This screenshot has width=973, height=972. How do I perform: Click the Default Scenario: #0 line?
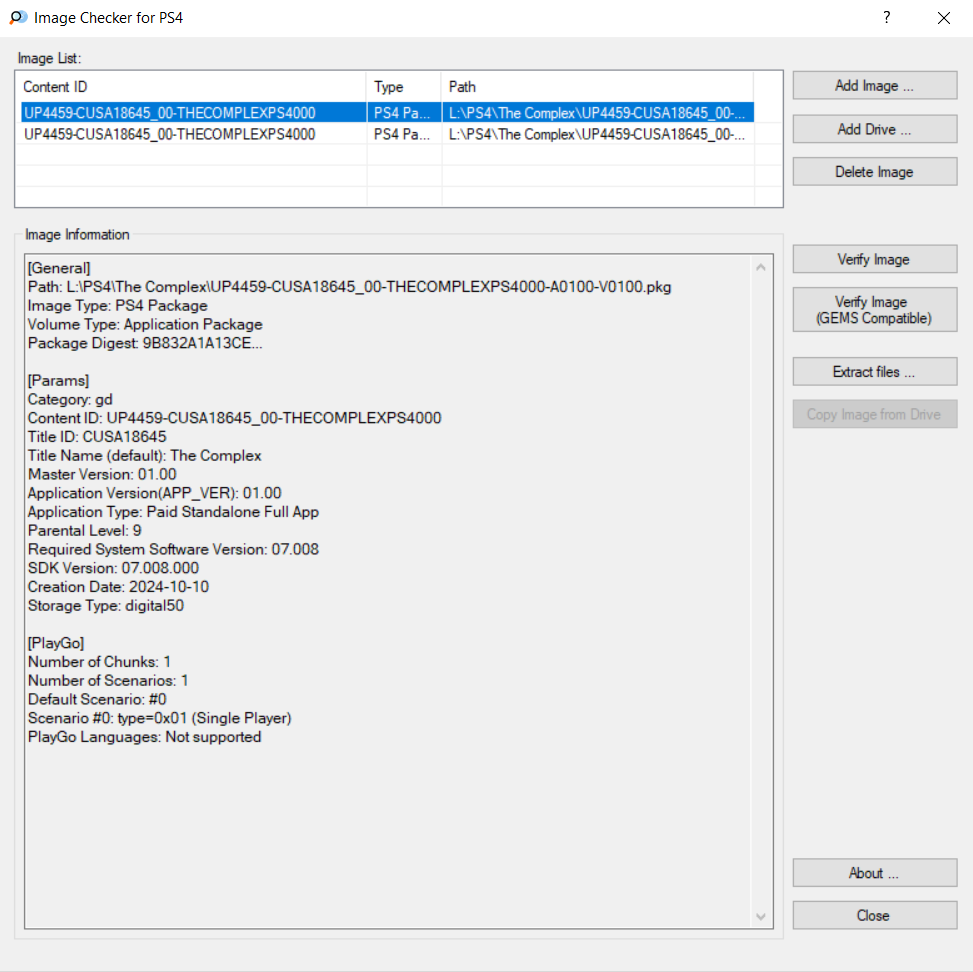97,699
